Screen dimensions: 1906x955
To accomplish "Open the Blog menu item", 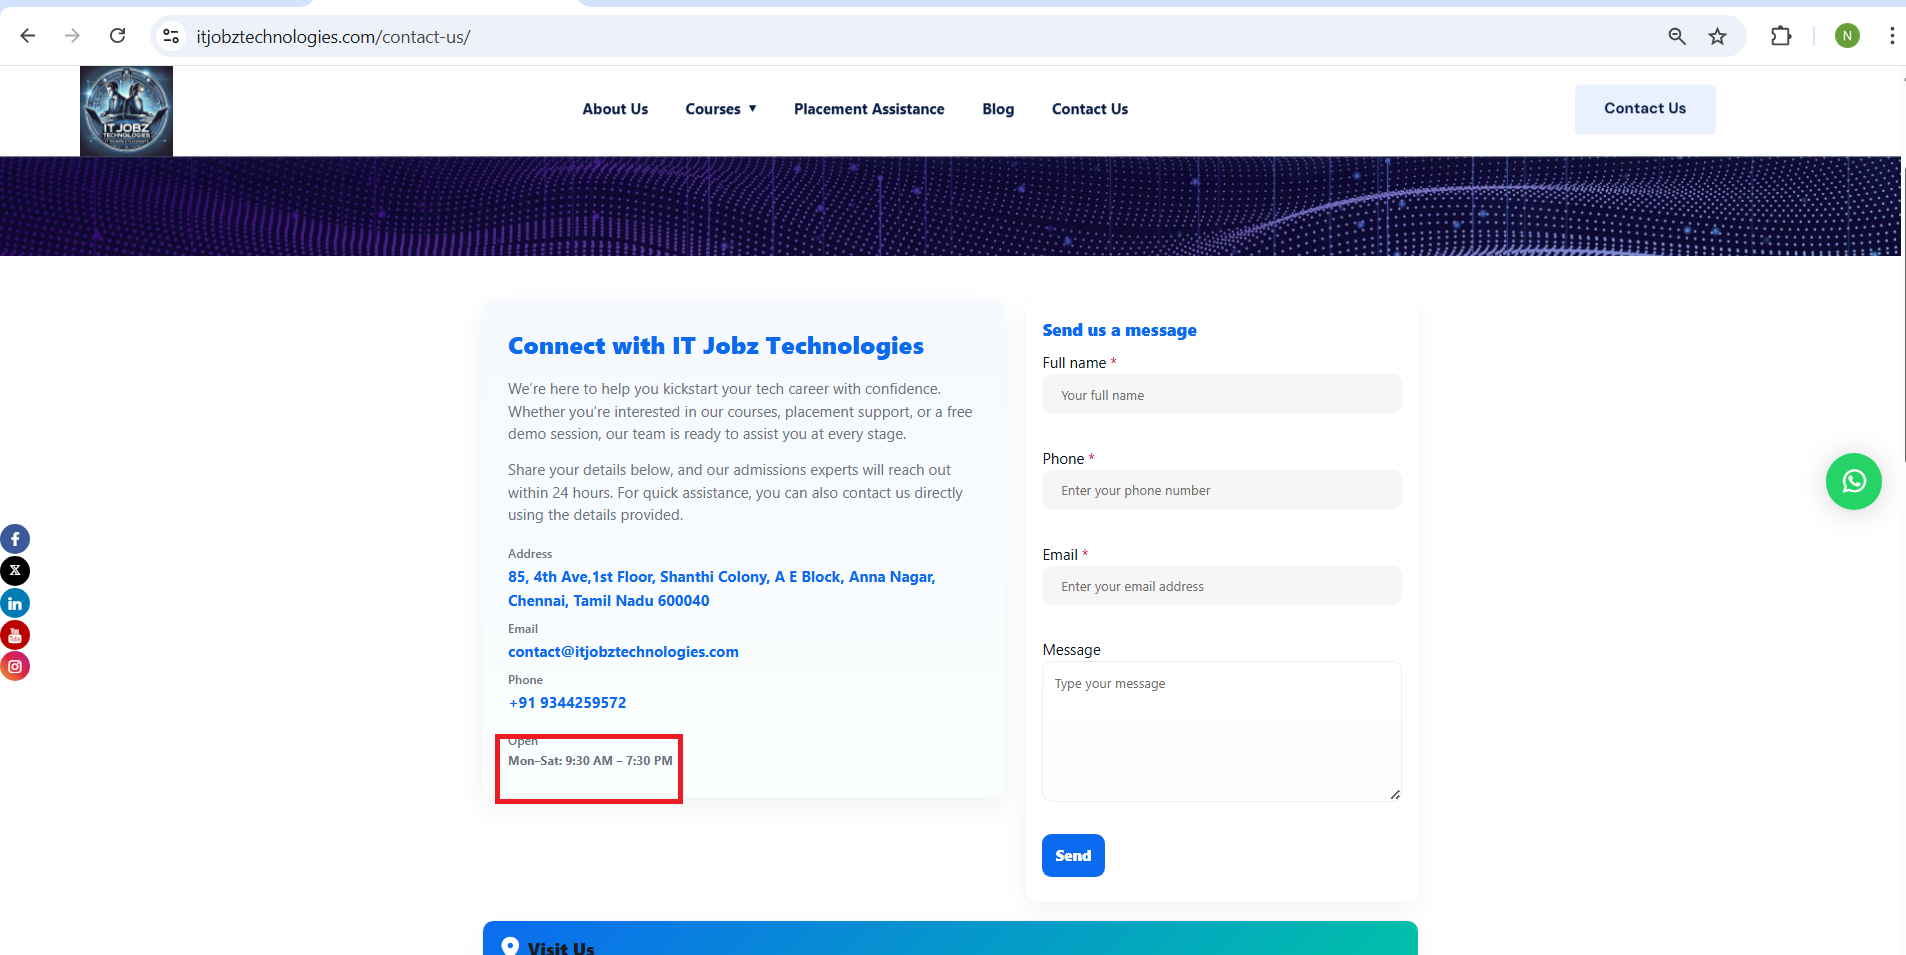I will point(997,109).
